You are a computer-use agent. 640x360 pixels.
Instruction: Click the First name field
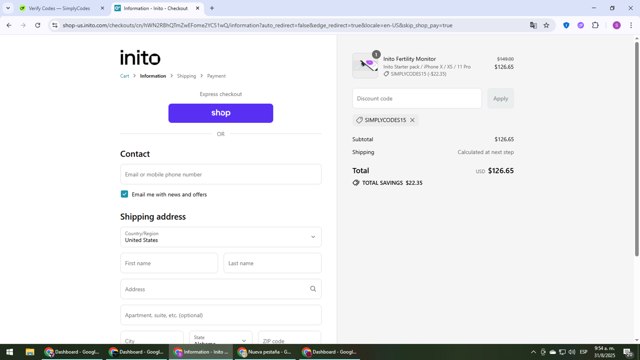click(x=169, y=263)
